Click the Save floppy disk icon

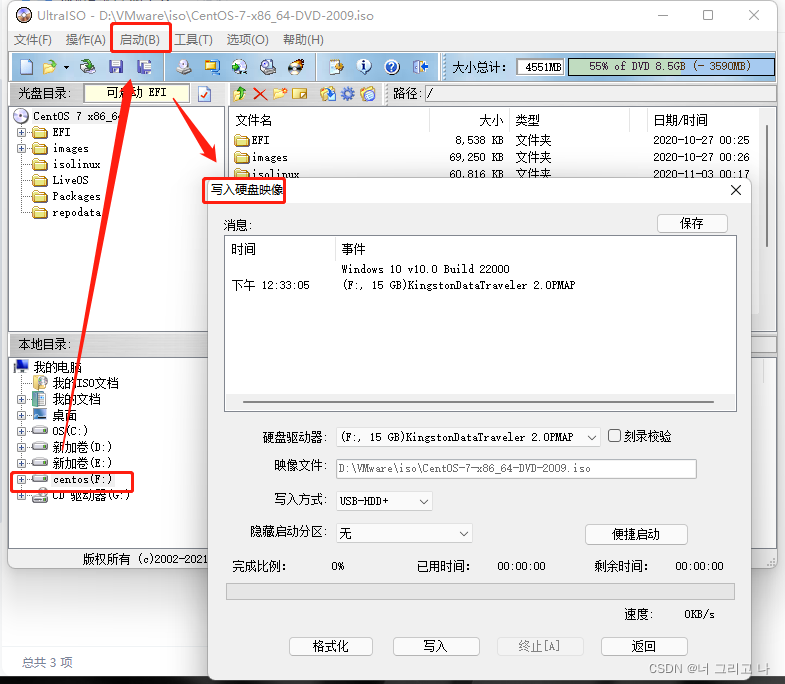(116, 67)
